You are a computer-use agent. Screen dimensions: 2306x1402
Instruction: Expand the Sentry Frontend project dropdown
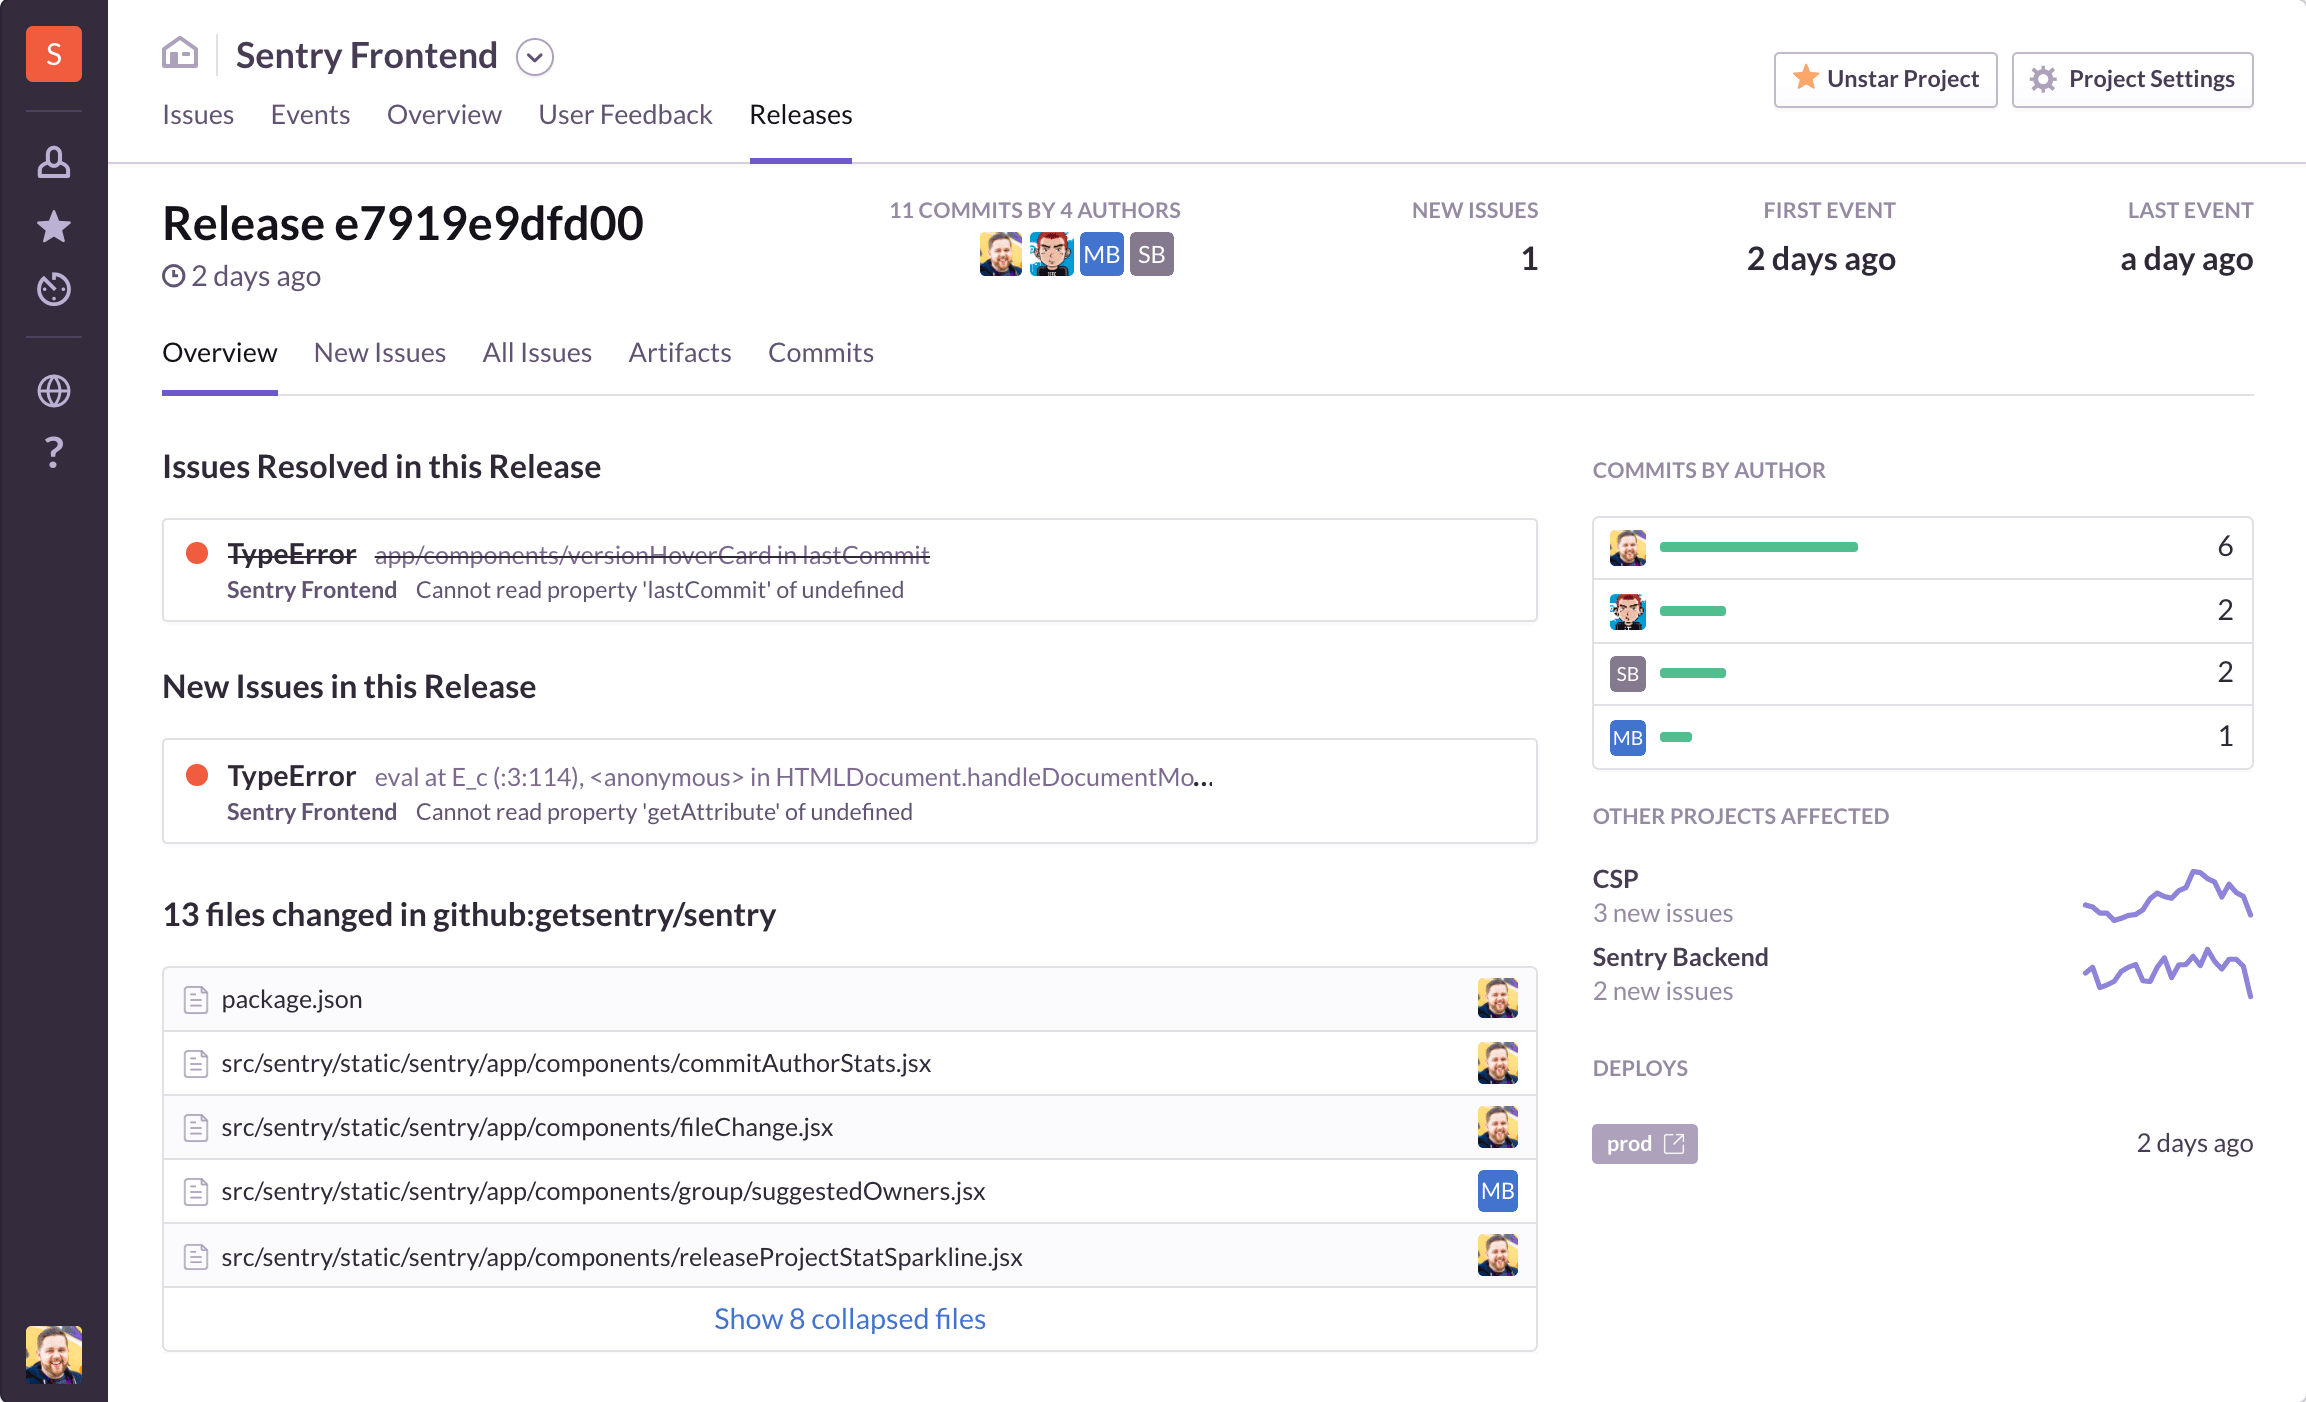click(x=535, y=57)
